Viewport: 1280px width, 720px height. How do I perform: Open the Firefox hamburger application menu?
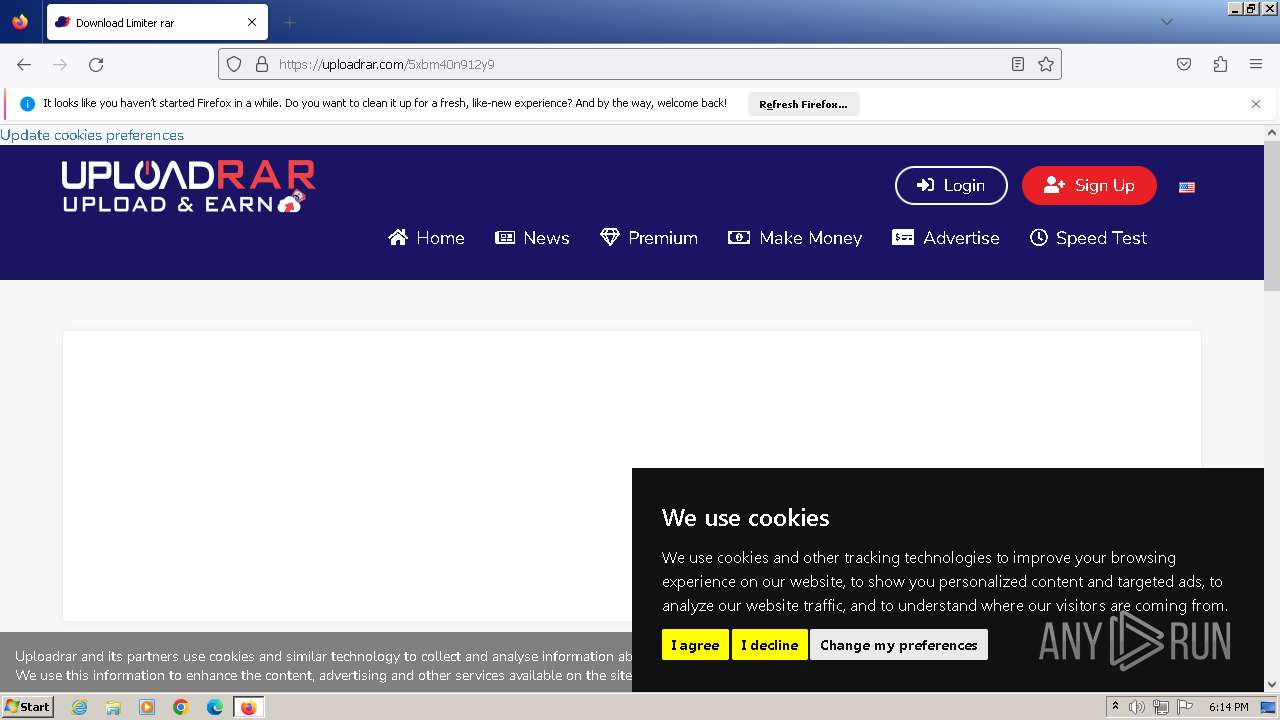tap(1256, 64)
